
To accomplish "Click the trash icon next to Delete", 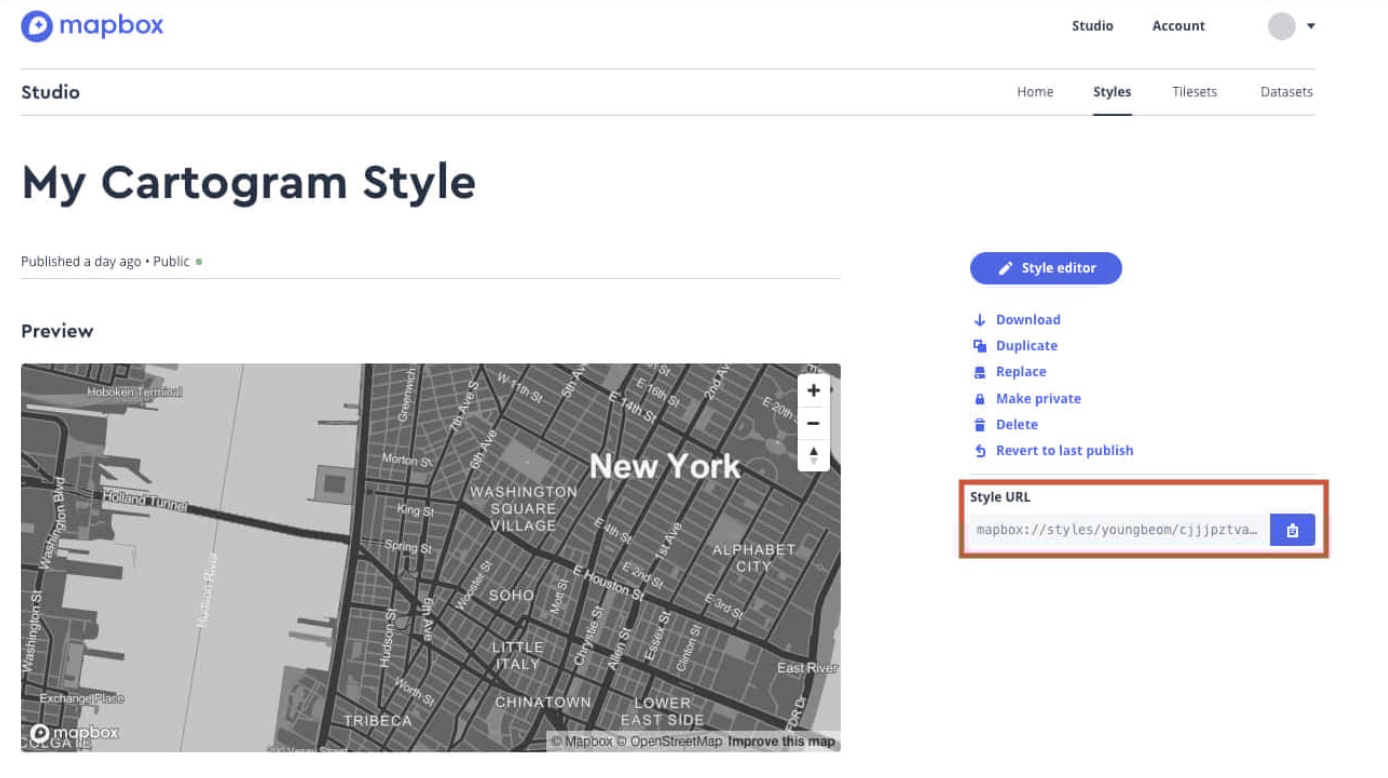I will (981, 424).
